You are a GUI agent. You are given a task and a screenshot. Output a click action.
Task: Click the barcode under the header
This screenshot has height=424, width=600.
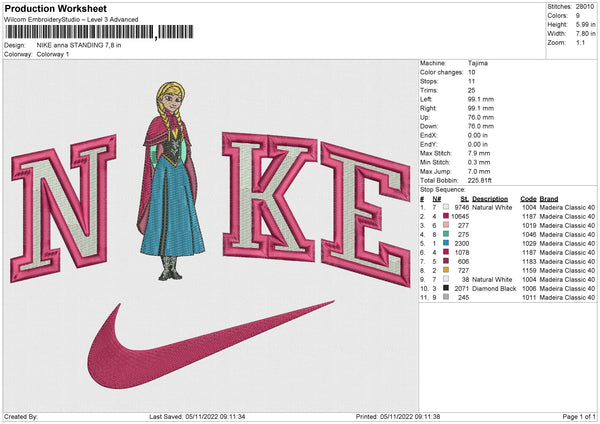(x=99, y=32)
